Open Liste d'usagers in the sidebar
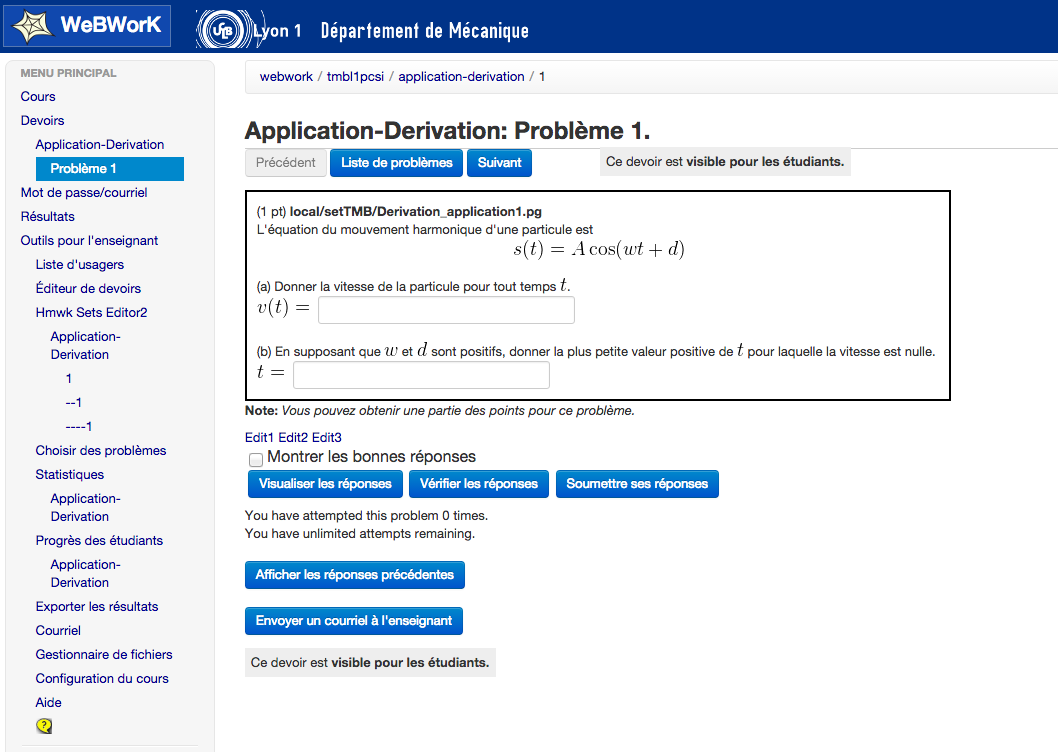Image resolution: width=1058 pixels, height=752 pixels. (x=80, y=265)
